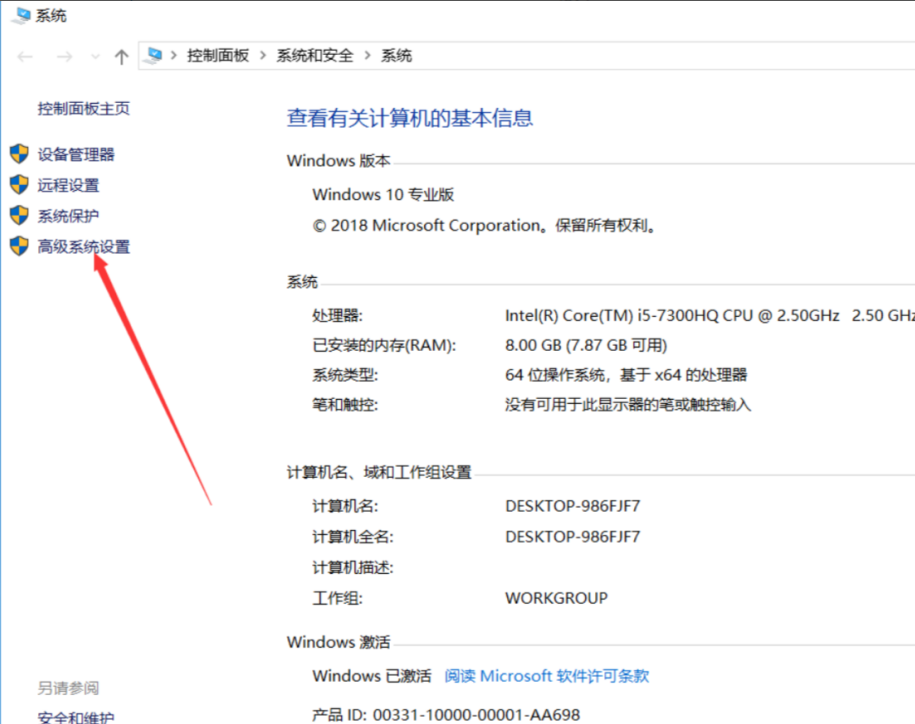This screenshot has width=915, height=724.
Task: Open 设备管理器 link
Action: pos(76,155)
